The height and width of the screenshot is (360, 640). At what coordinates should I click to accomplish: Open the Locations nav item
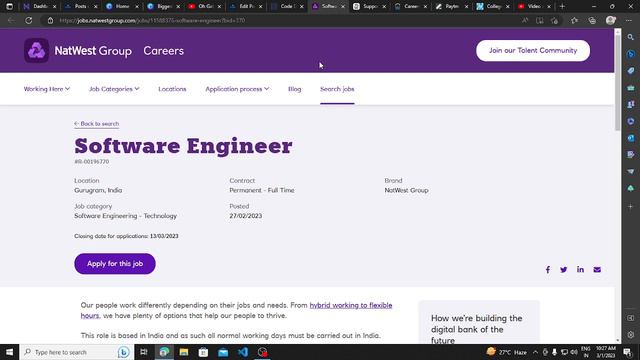[x=172, y=89]
